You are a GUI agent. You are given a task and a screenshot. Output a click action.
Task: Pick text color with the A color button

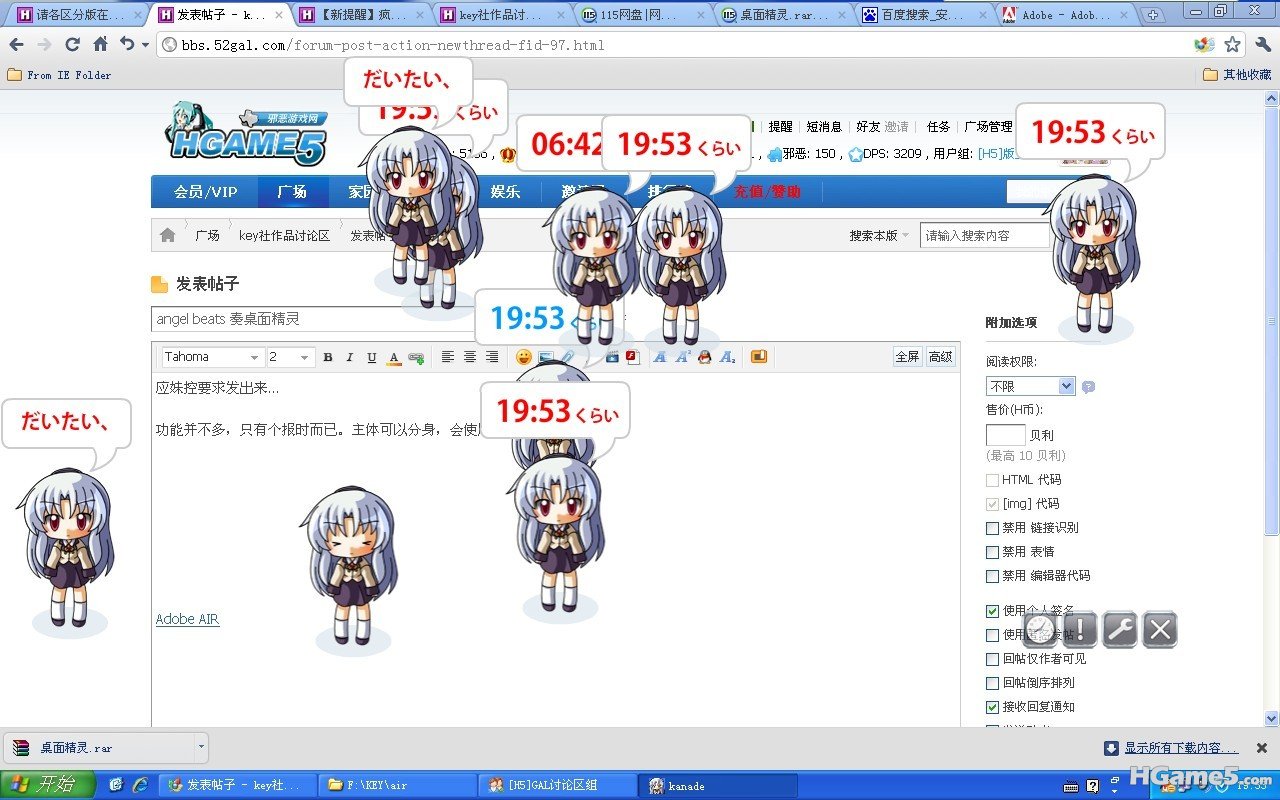tap(394, 357)
